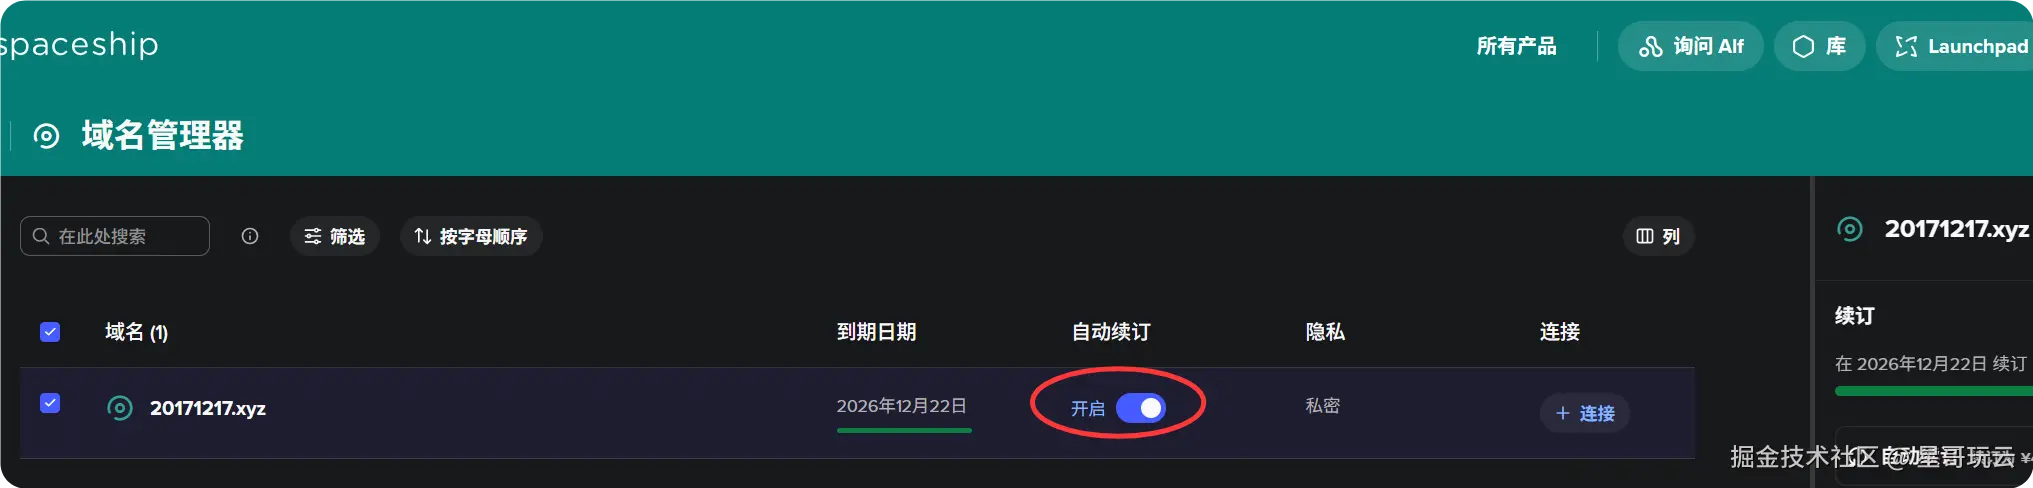Open the 库 hexagon button
The image size is (2033, 488).
[x=1819, y=46]
